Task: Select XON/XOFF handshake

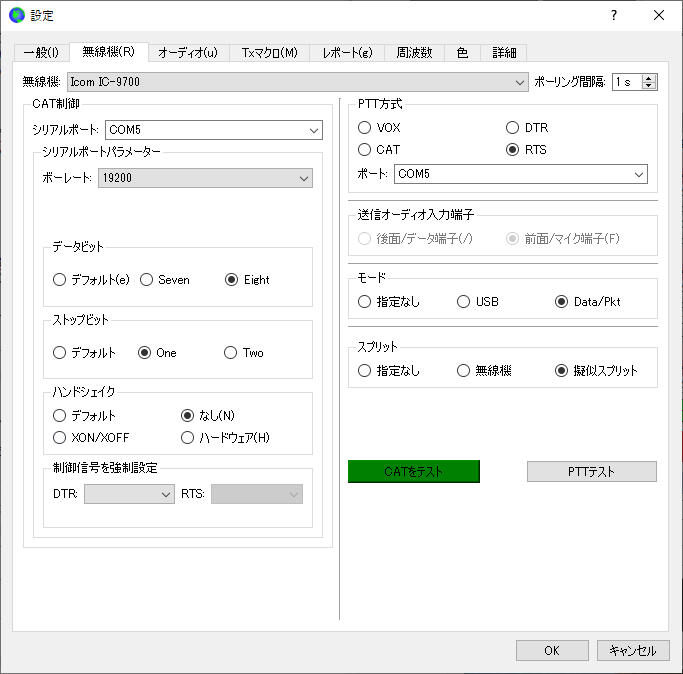Action: point(91,437)
